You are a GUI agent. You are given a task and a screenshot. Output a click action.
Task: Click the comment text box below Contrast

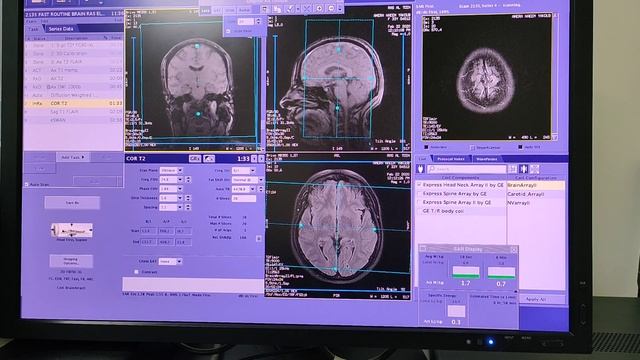[x=193, y=284]
